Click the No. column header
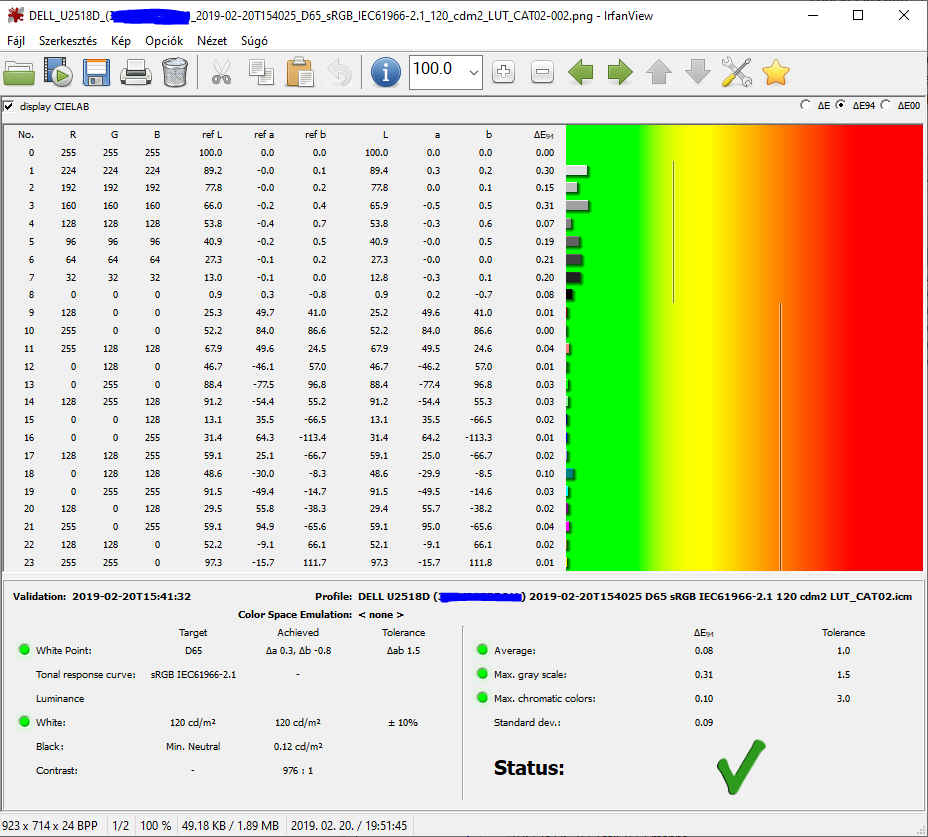 pyautogui.click(x=26, y=135)
